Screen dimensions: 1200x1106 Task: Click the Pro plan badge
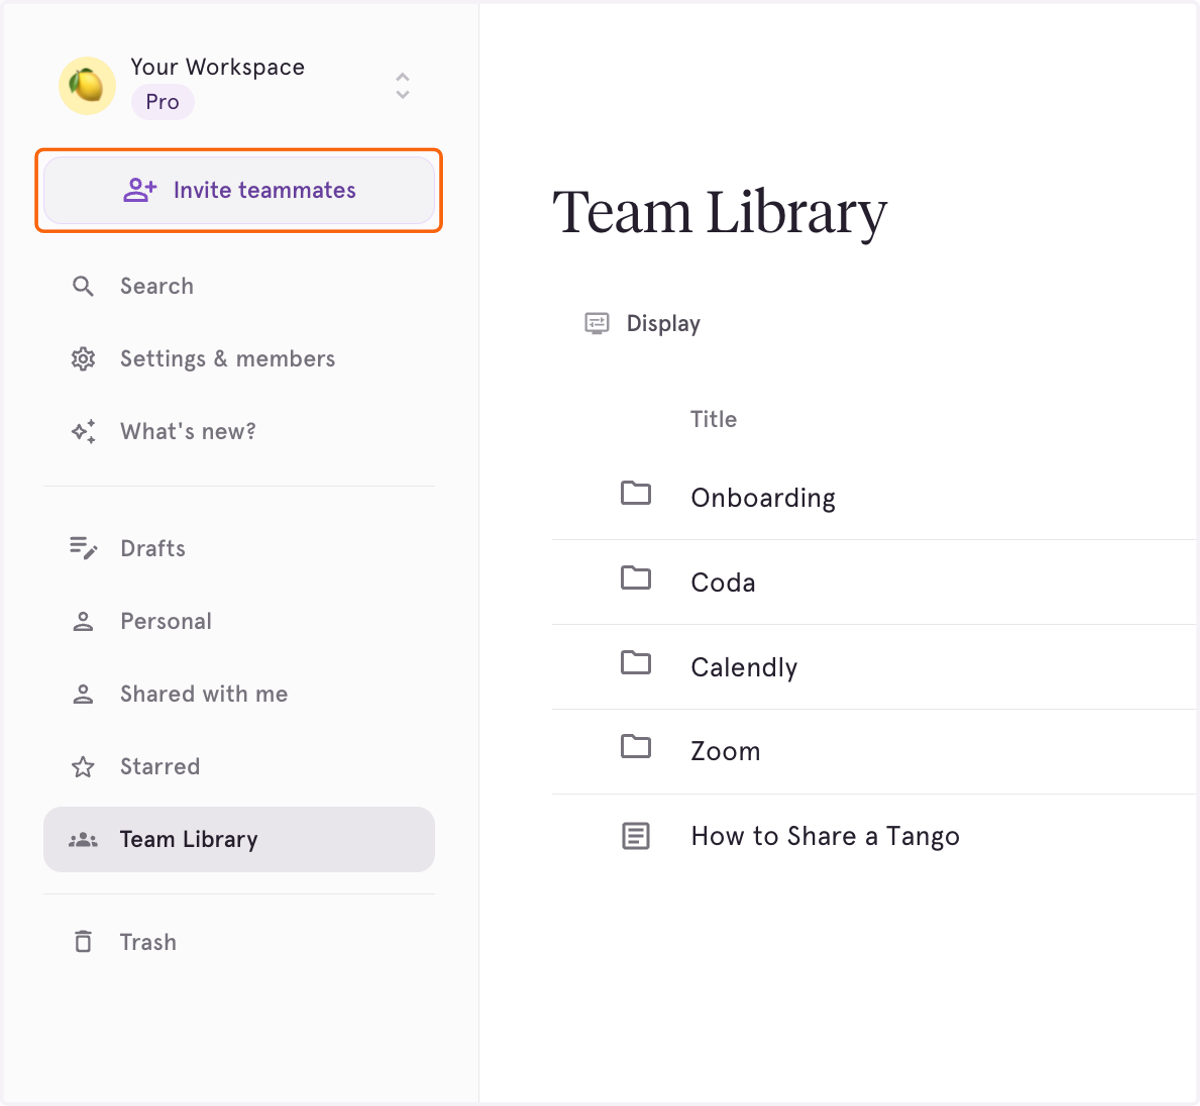162,102
